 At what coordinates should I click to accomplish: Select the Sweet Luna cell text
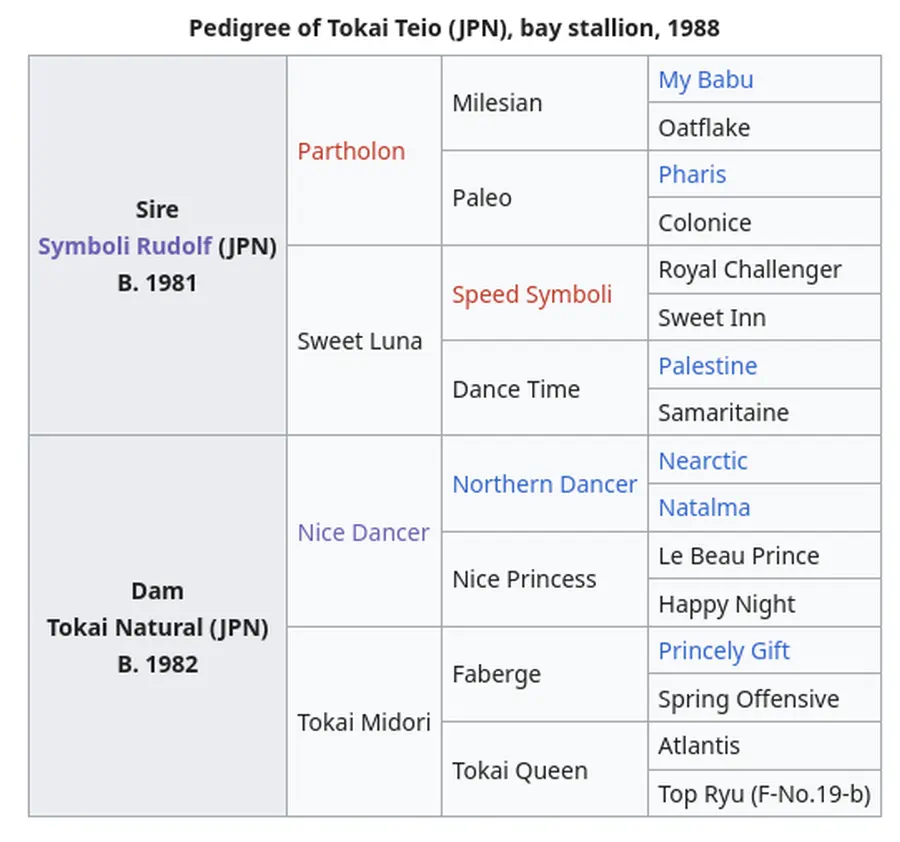tap(359, 341)
